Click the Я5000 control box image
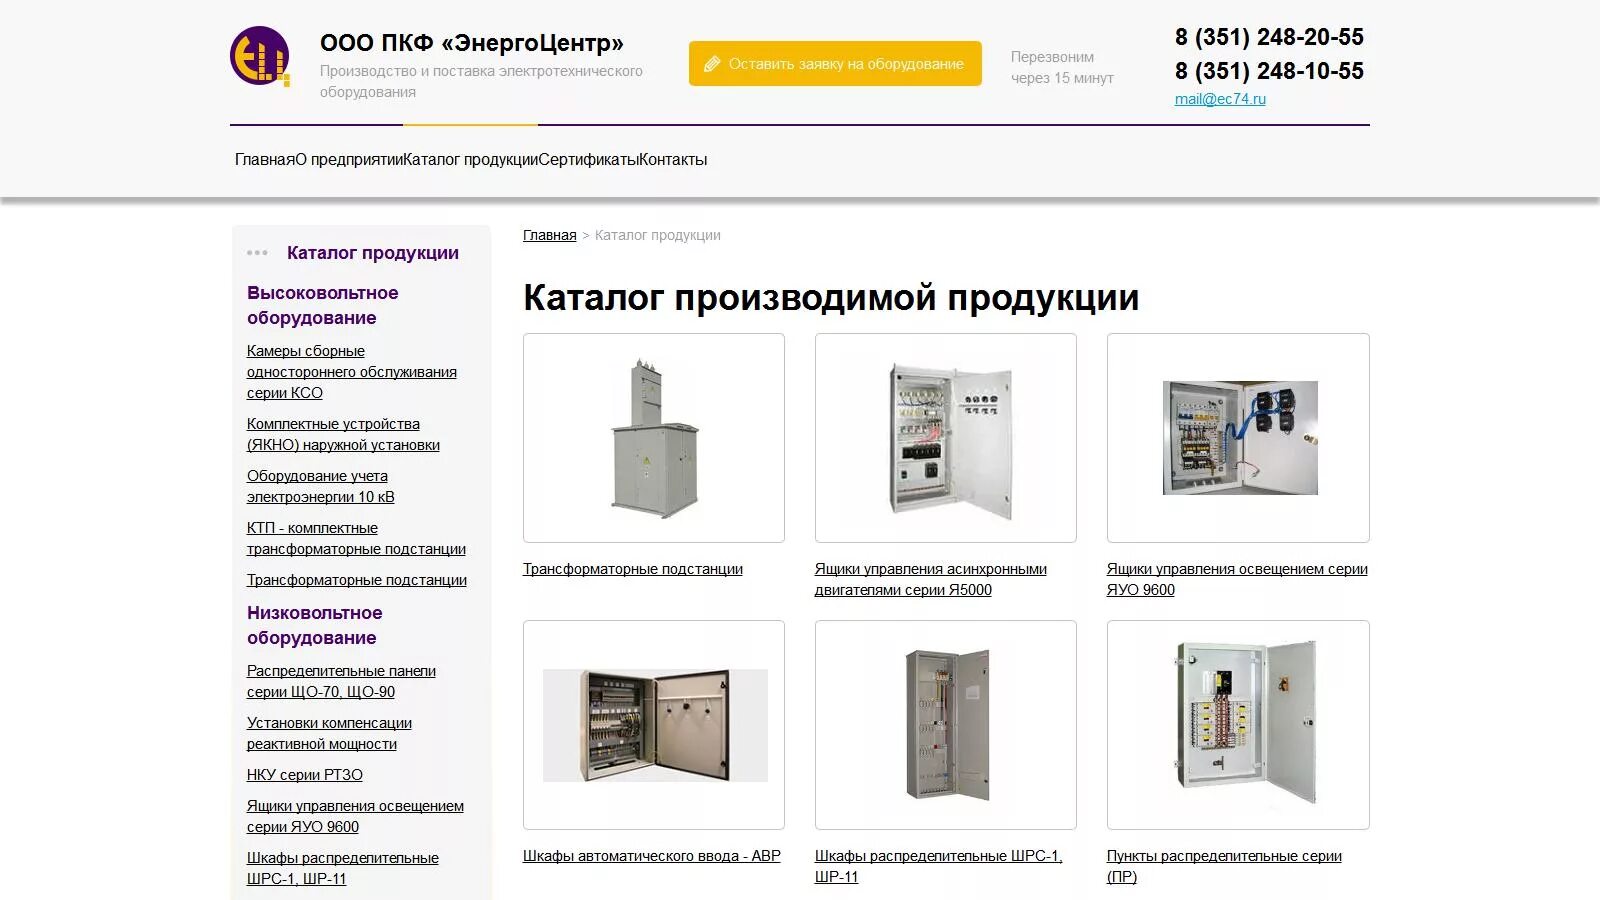Viewport: 1600px width, 900px height. 946,438
